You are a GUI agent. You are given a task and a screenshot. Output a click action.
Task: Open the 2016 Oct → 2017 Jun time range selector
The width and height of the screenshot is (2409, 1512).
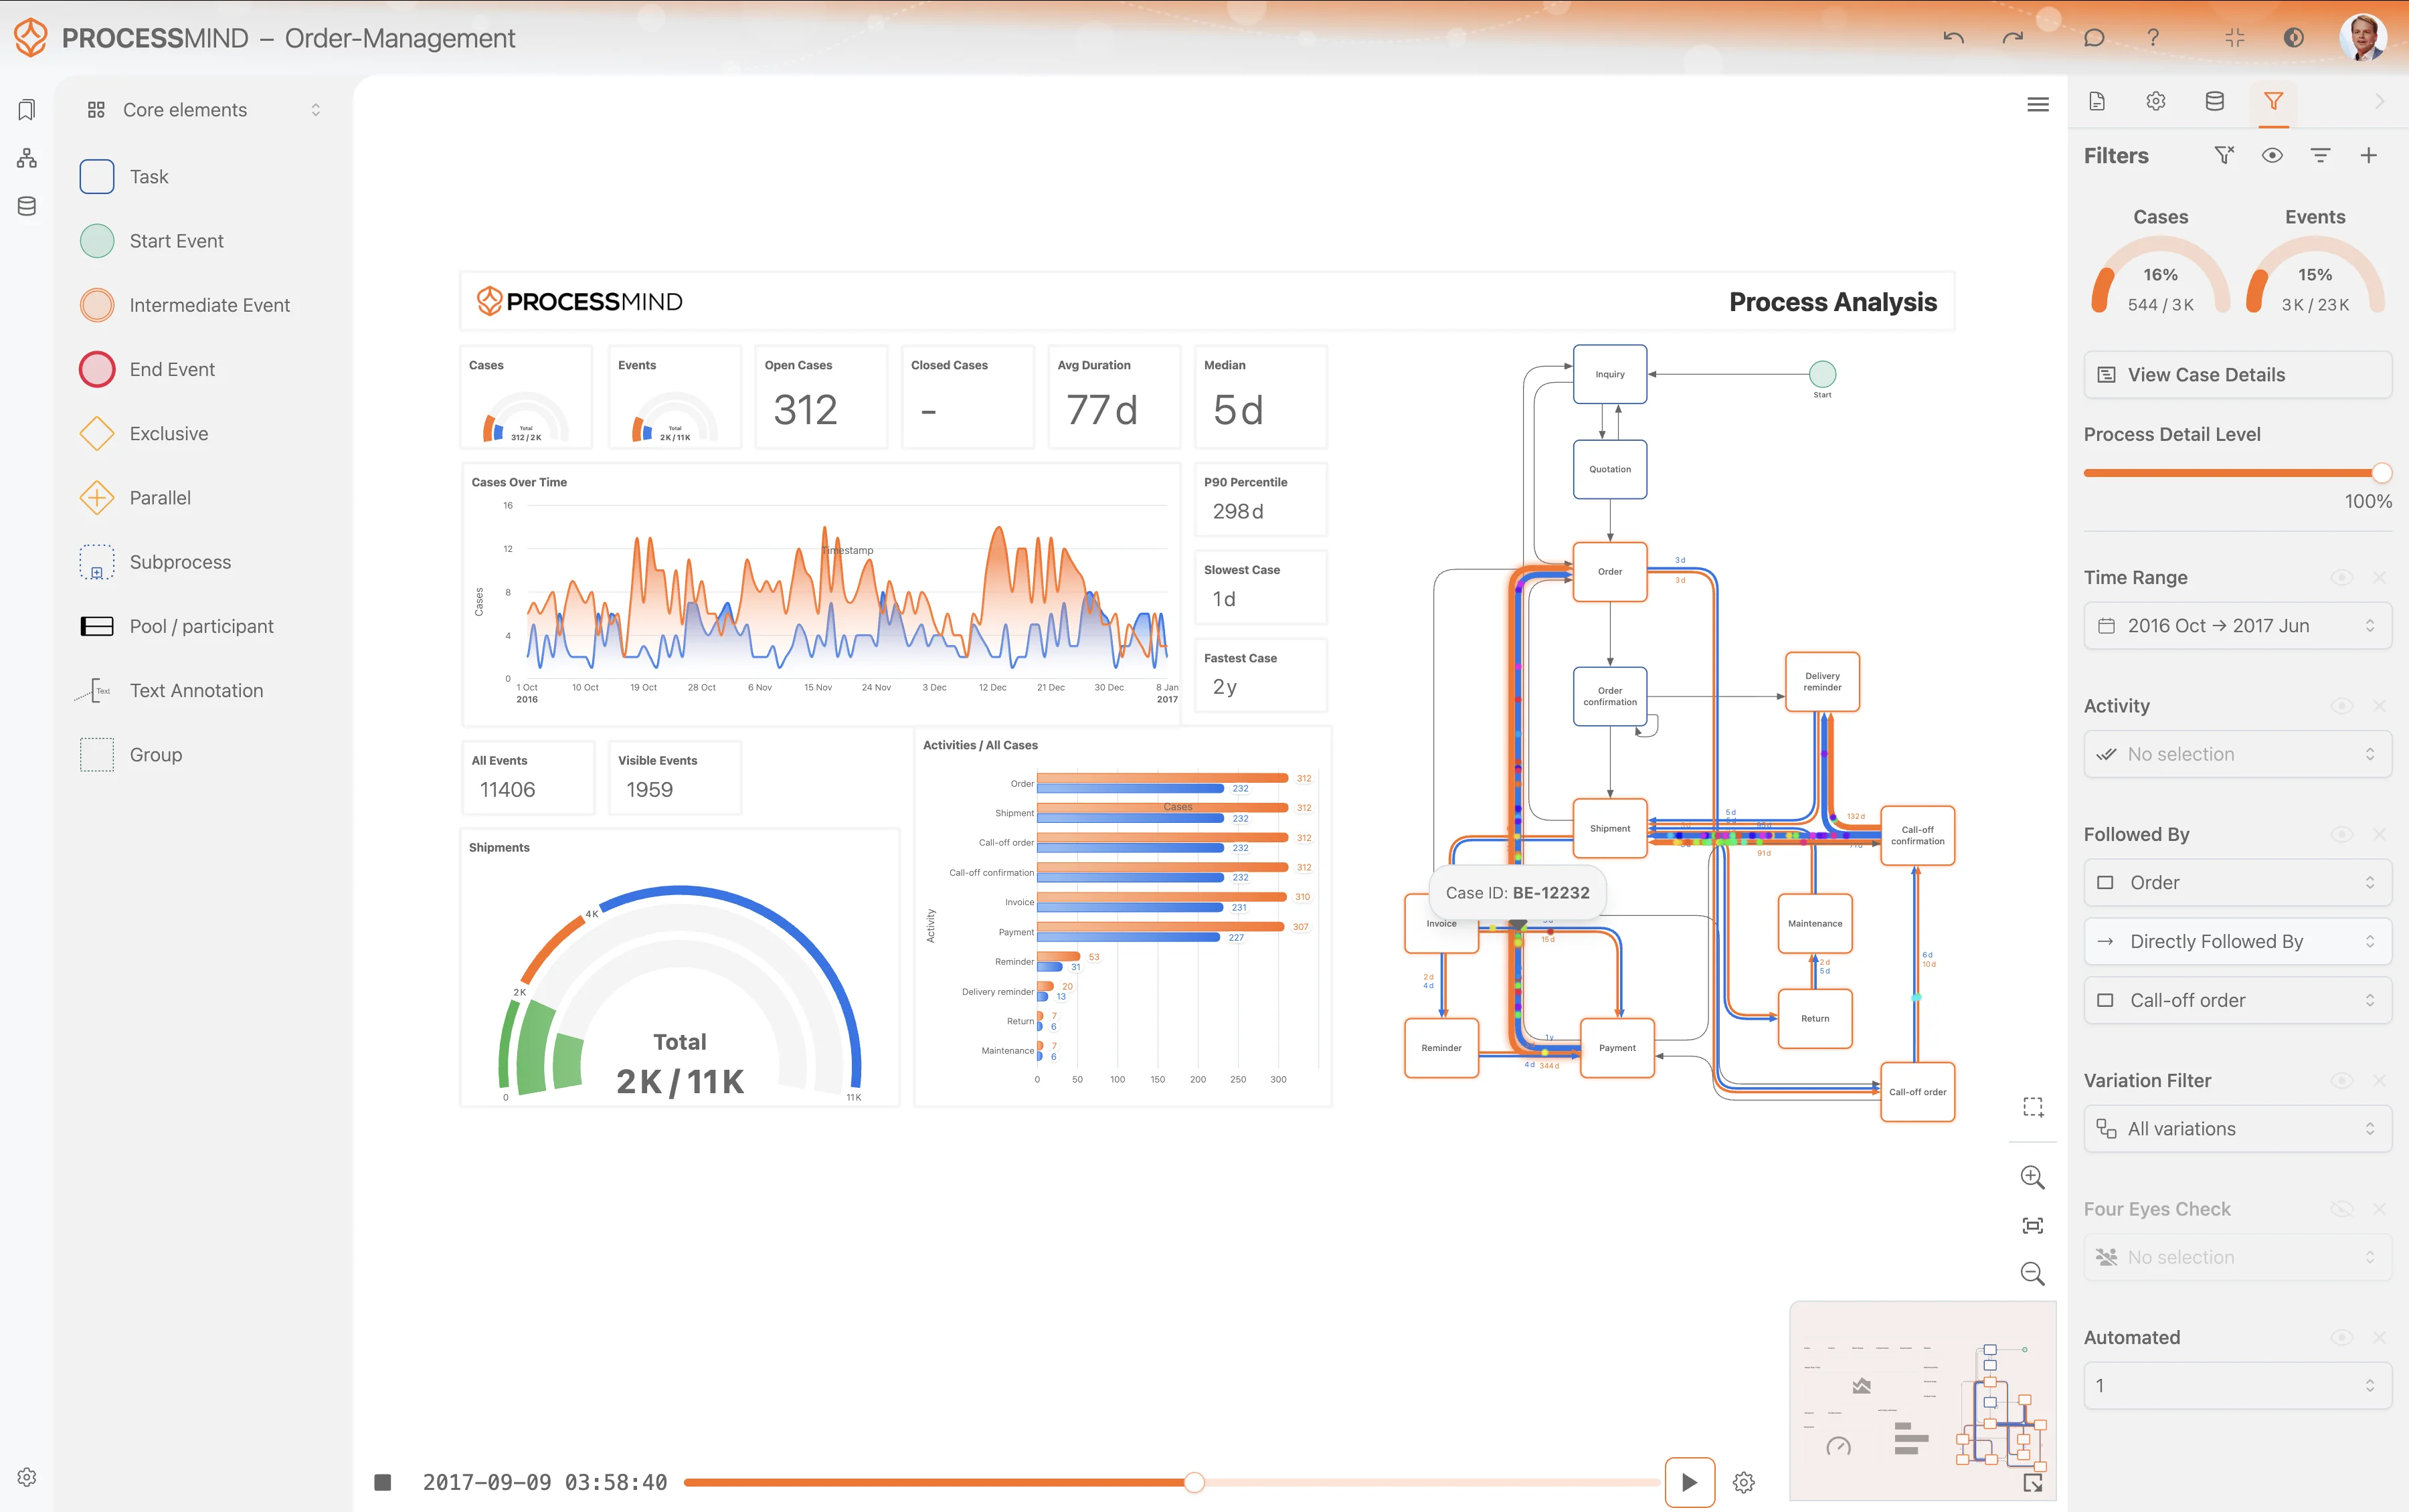coord(2237,625)
